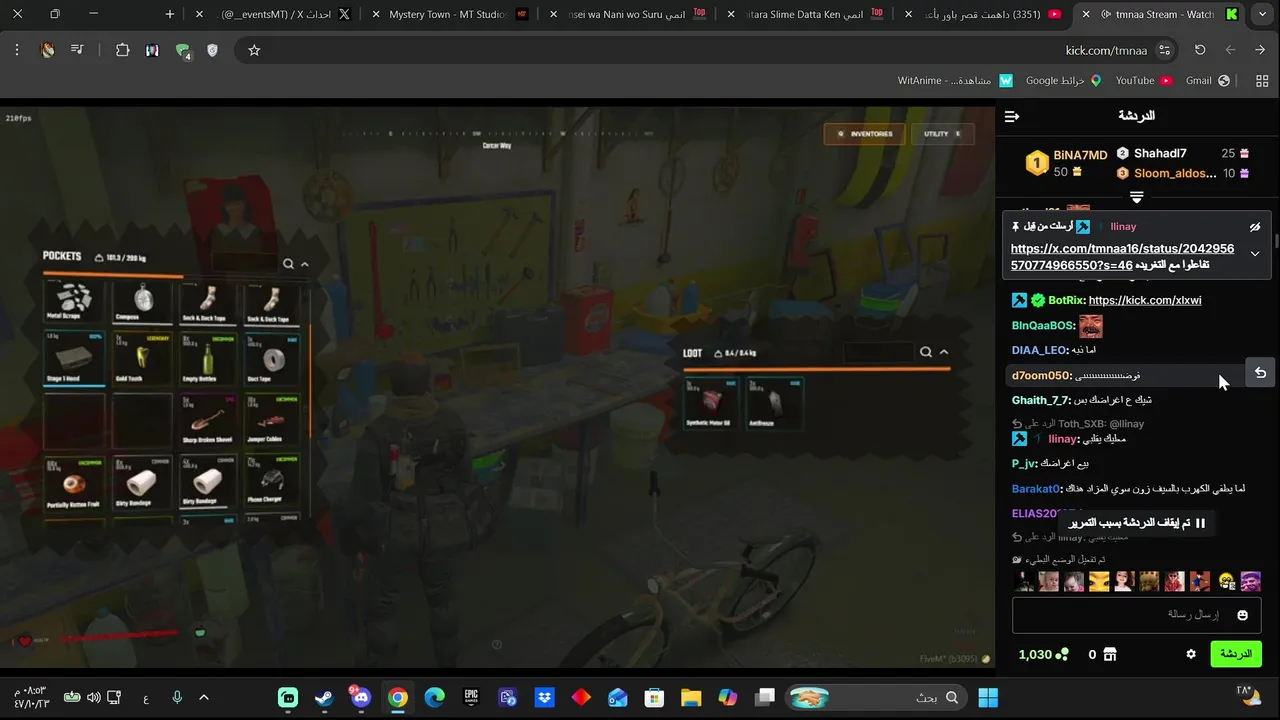Click the username Sloom_aldos in the leaderboard
Image resolution: width=1280 pixels, height=720 pixels.
click(x=1175, y=173)
